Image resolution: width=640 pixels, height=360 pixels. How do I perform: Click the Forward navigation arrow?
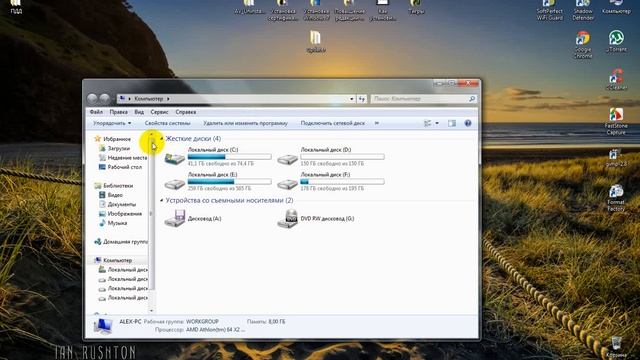pyautogui.click(x=105, y=98)
